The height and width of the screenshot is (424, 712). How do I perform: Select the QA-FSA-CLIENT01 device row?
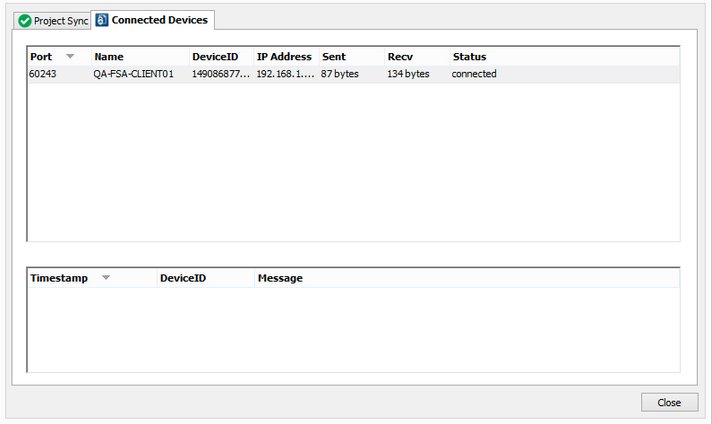pyautogui.click(x=134, y=74)
